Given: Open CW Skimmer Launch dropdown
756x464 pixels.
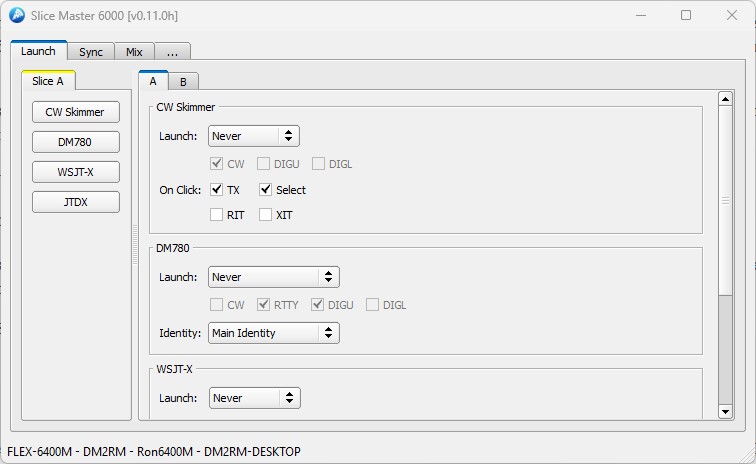Looking at the screenshot, I should [x=254, y=136].
